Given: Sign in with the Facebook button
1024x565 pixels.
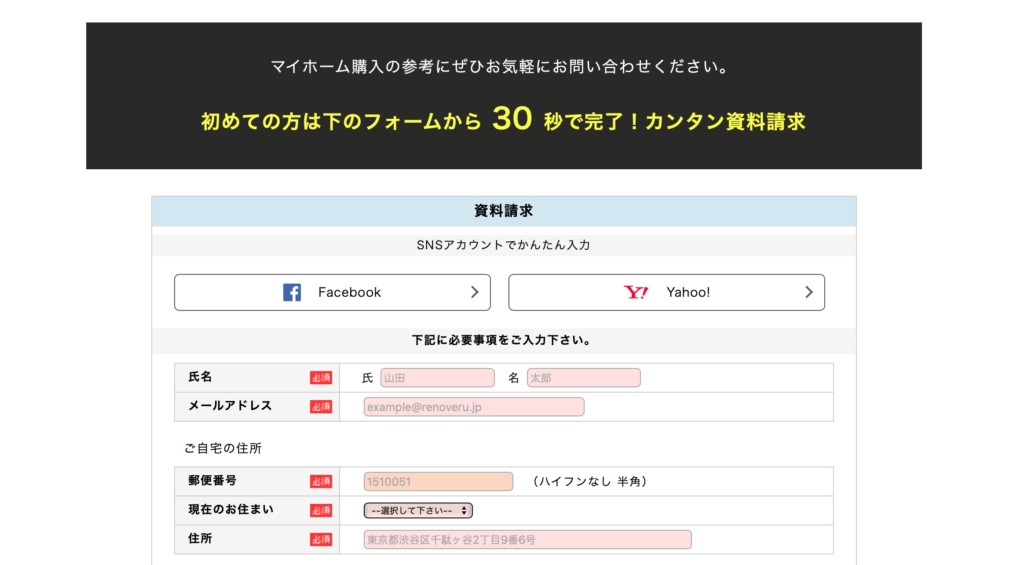Looking at the screenshot, I should [x=332, y=292].
